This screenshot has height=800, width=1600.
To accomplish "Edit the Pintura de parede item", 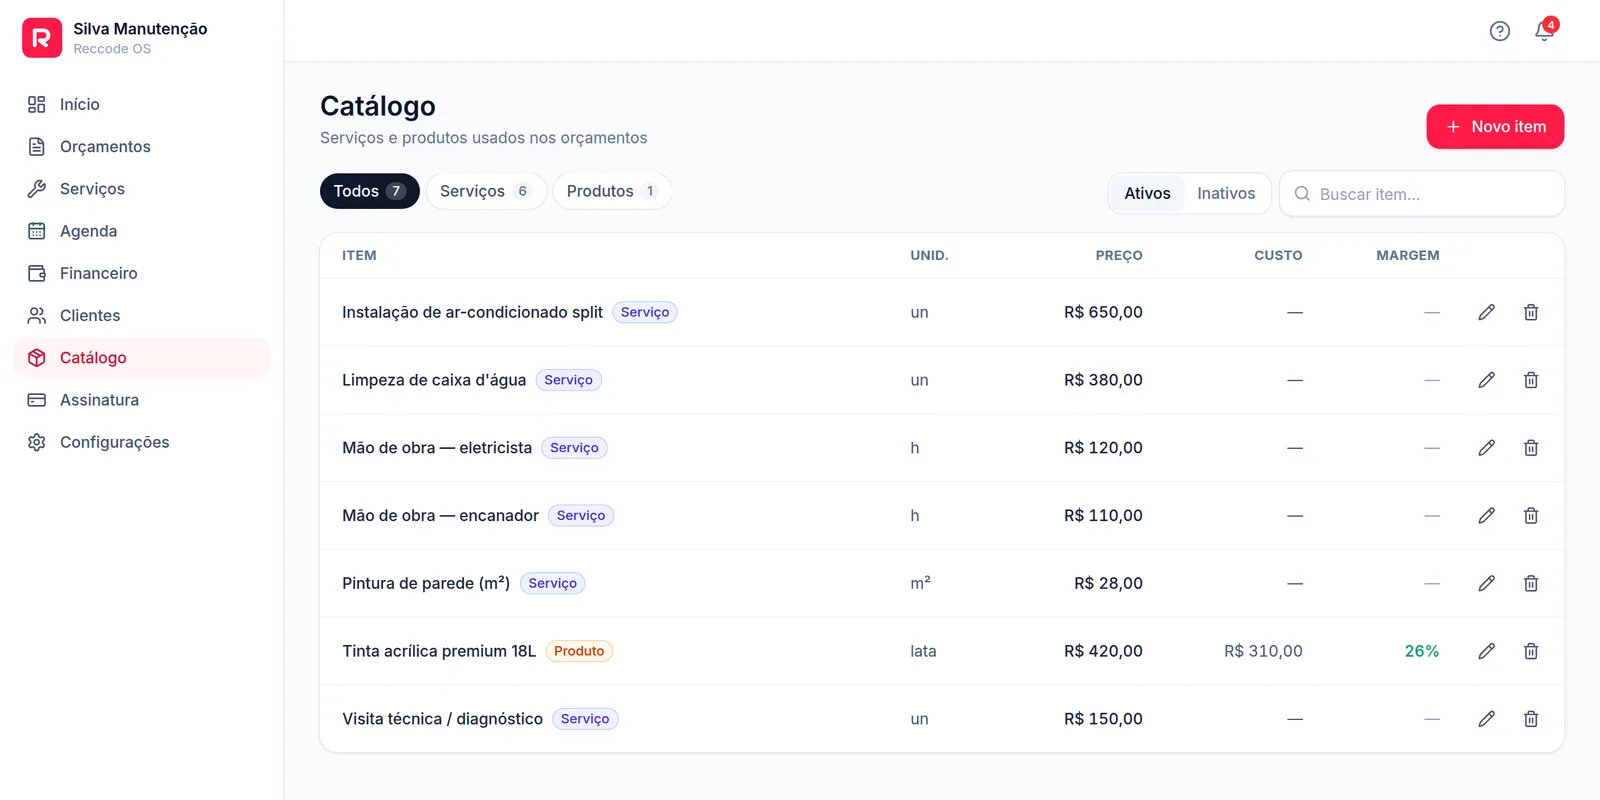I will [x=1487, y=583].
